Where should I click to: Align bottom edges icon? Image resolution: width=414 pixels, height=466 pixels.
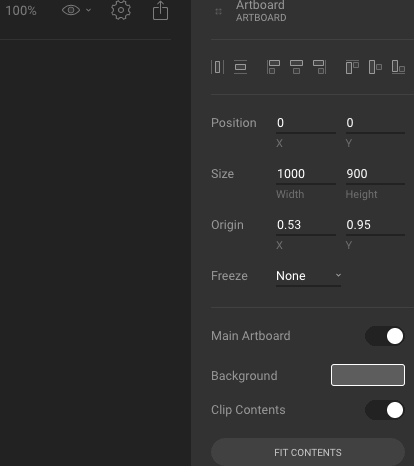pyautogui.click(x=398, y=67)
